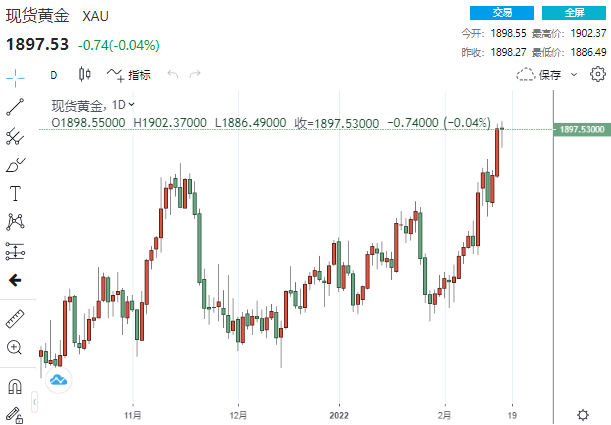This screenshot has height=425, width=611.
Task: Click the 全屏 fullscreen button
Action: (574, 13)
